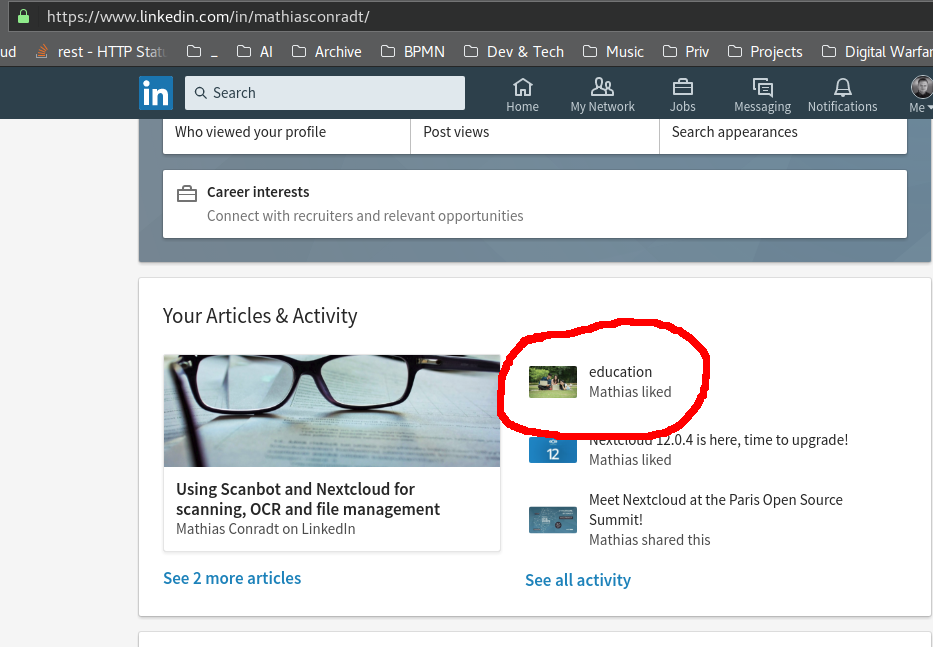
Task: Click the Search input field
Action: click(324, 93)
